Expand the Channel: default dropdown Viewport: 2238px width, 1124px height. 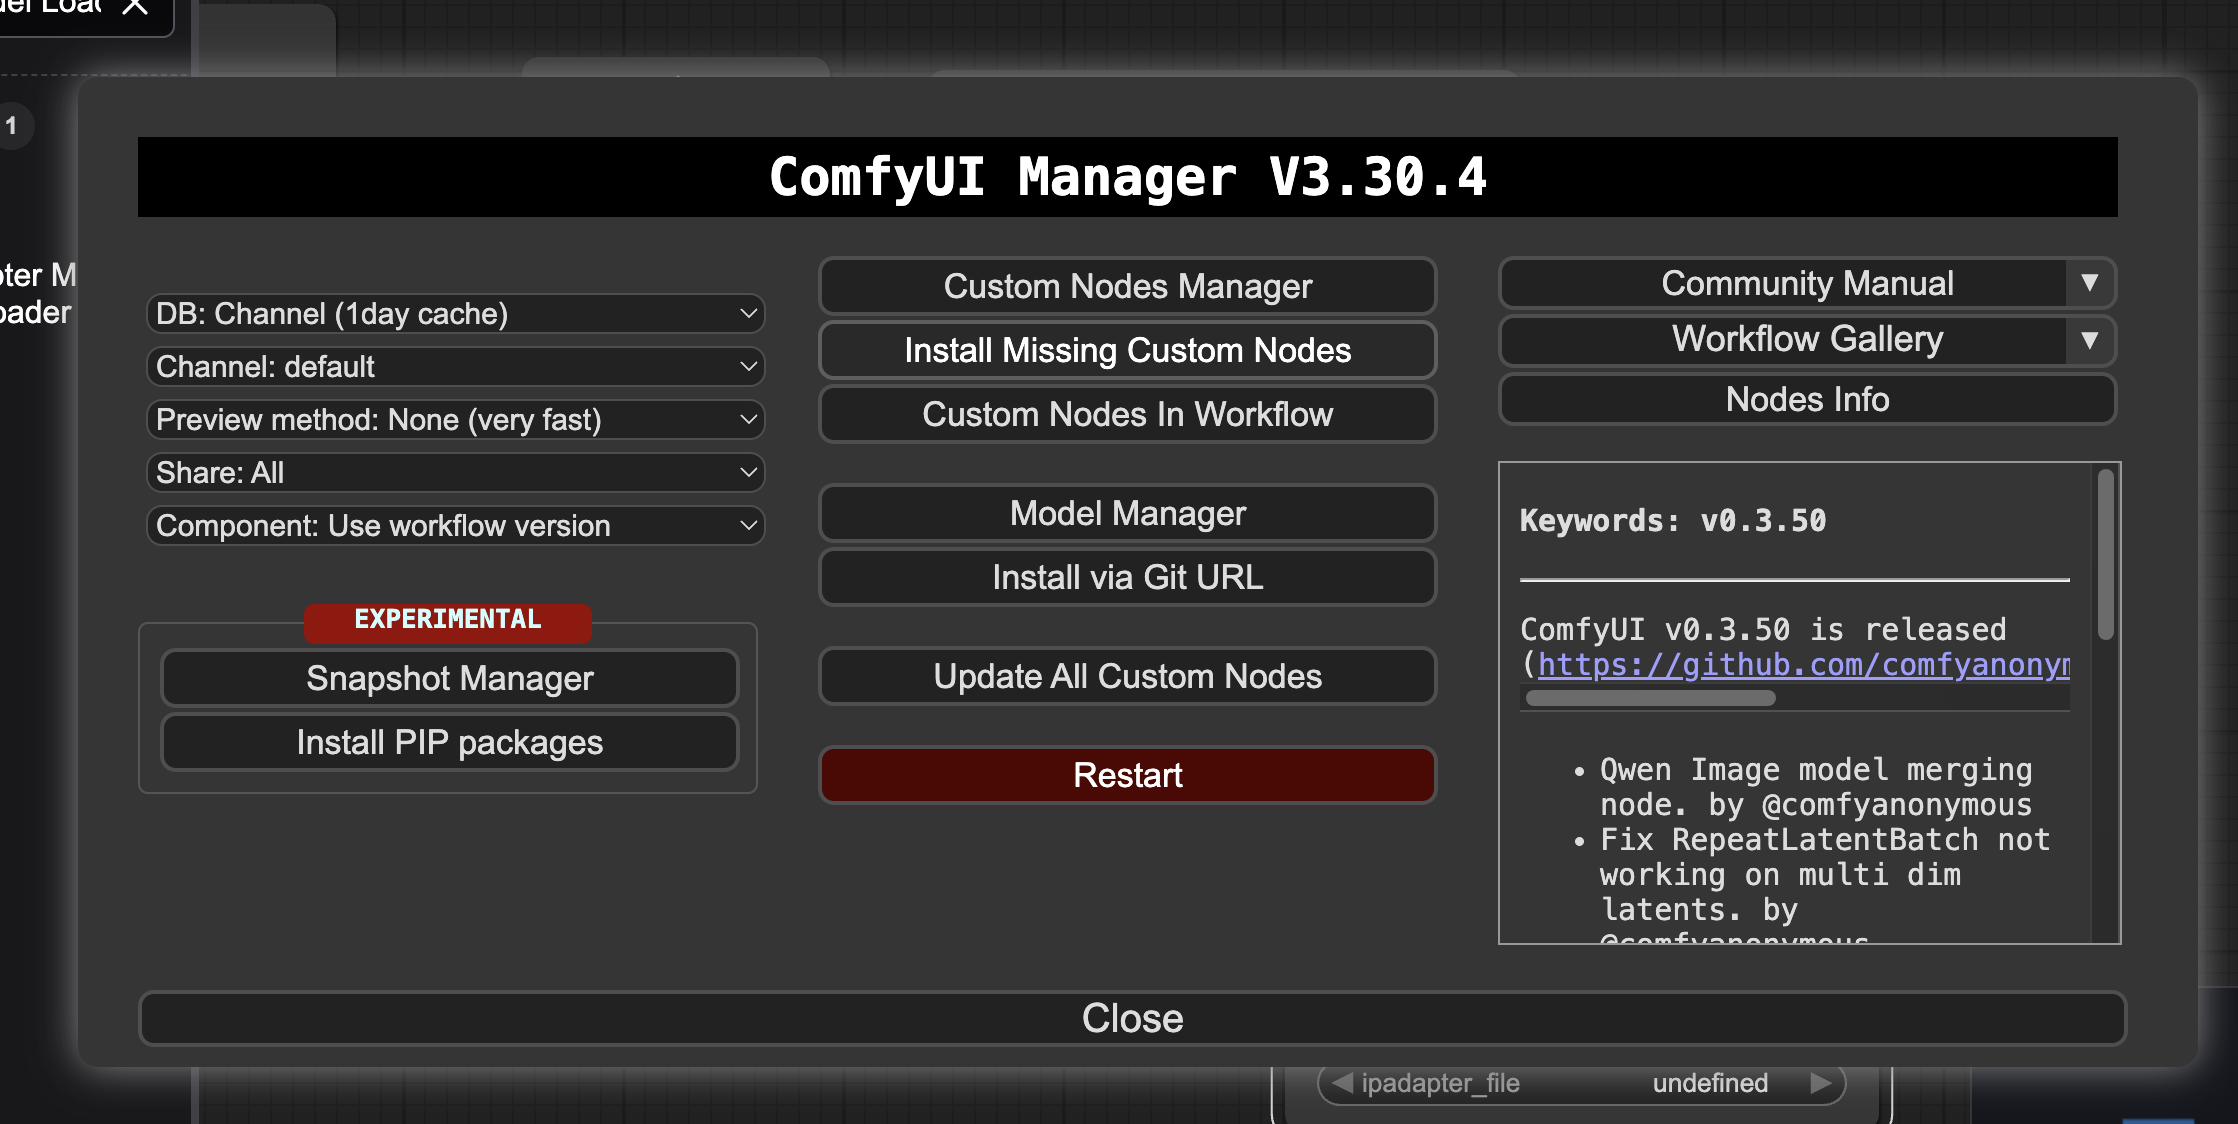[455, 367]
